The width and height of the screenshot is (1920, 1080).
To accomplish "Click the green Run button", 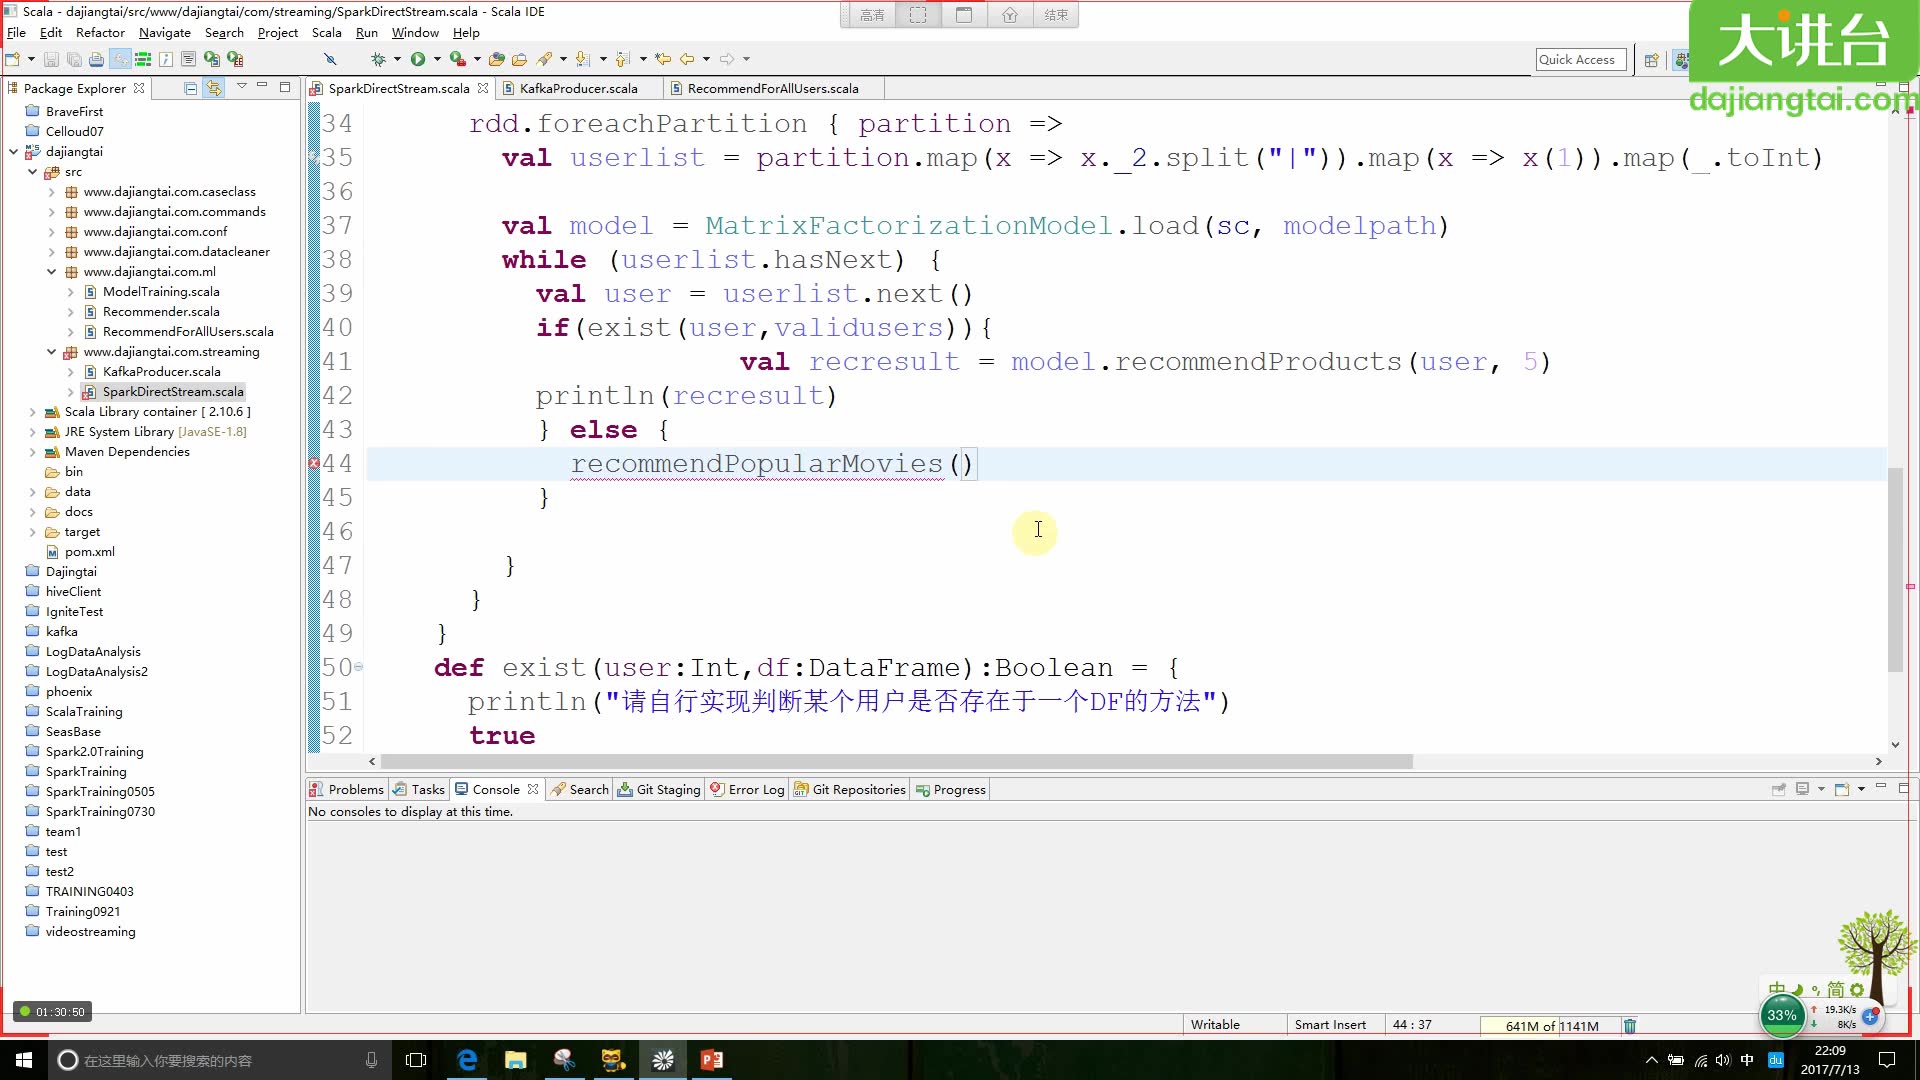I will [x=418, y=59].
